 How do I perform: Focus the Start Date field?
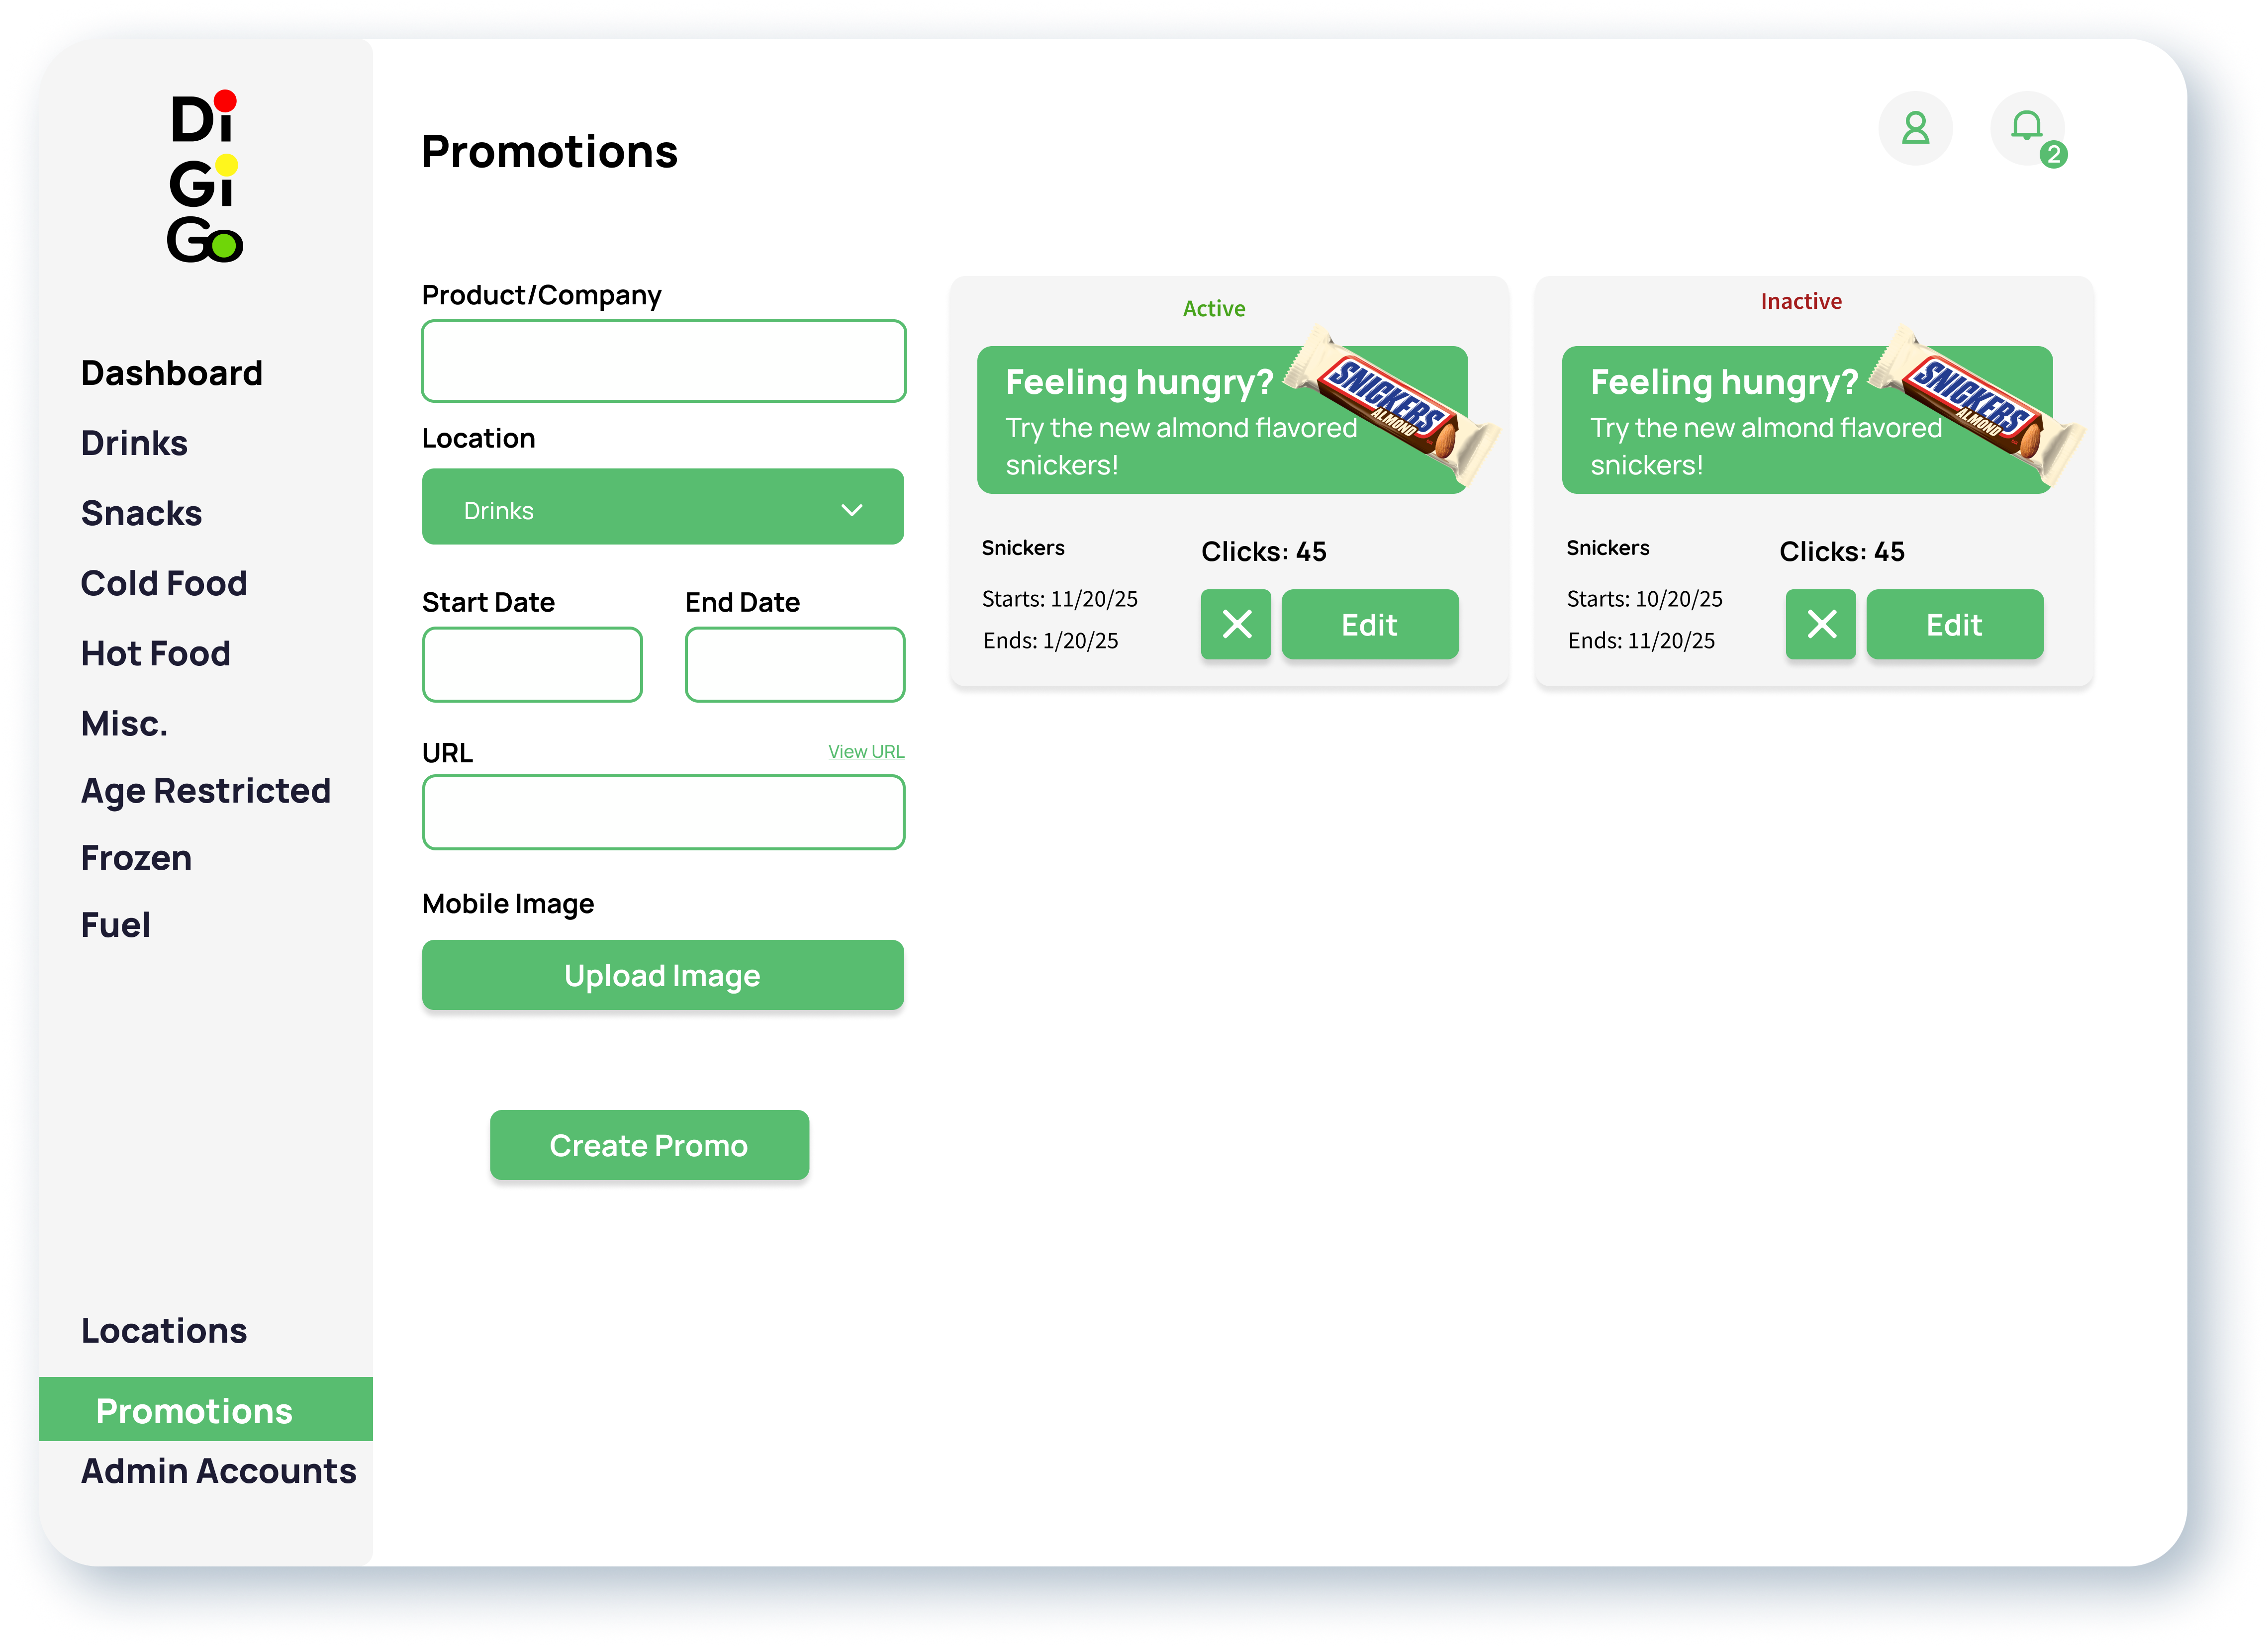[x=532, y=664]
